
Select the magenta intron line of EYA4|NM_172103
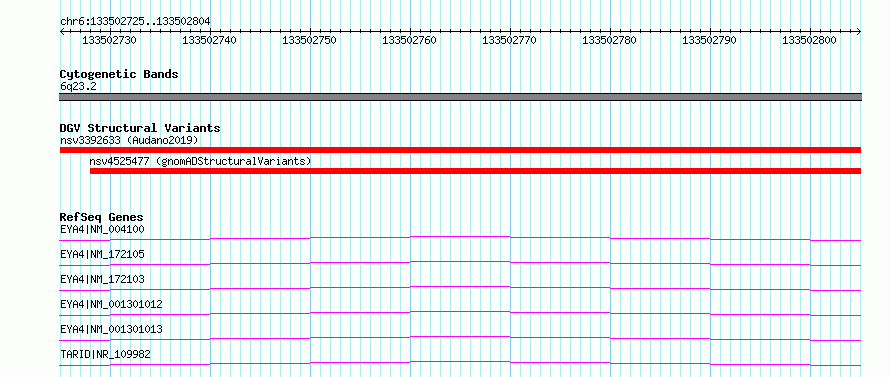(x=460, y=288)
